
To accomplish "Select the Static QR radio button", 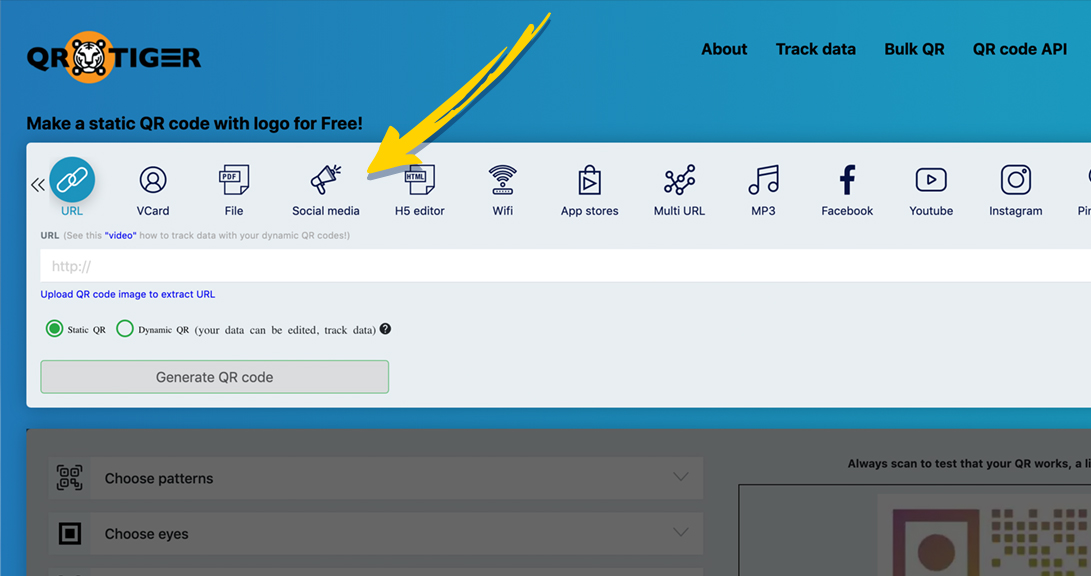I will point(55,329).
